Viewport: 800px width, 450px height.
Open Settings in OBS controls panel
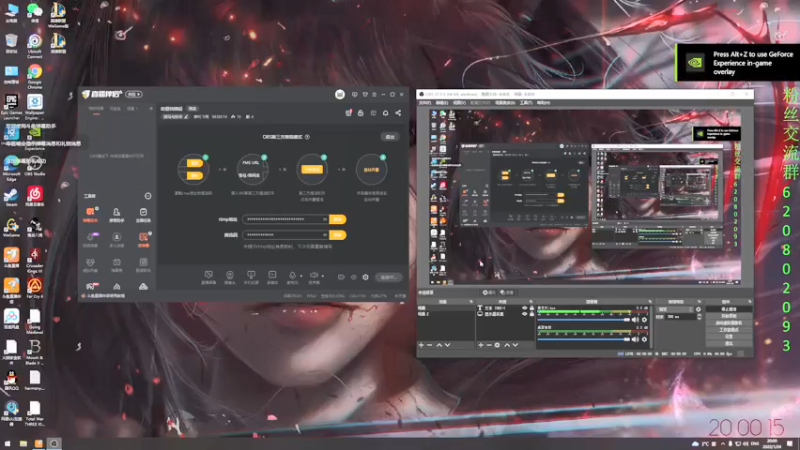tap(729, 337)
